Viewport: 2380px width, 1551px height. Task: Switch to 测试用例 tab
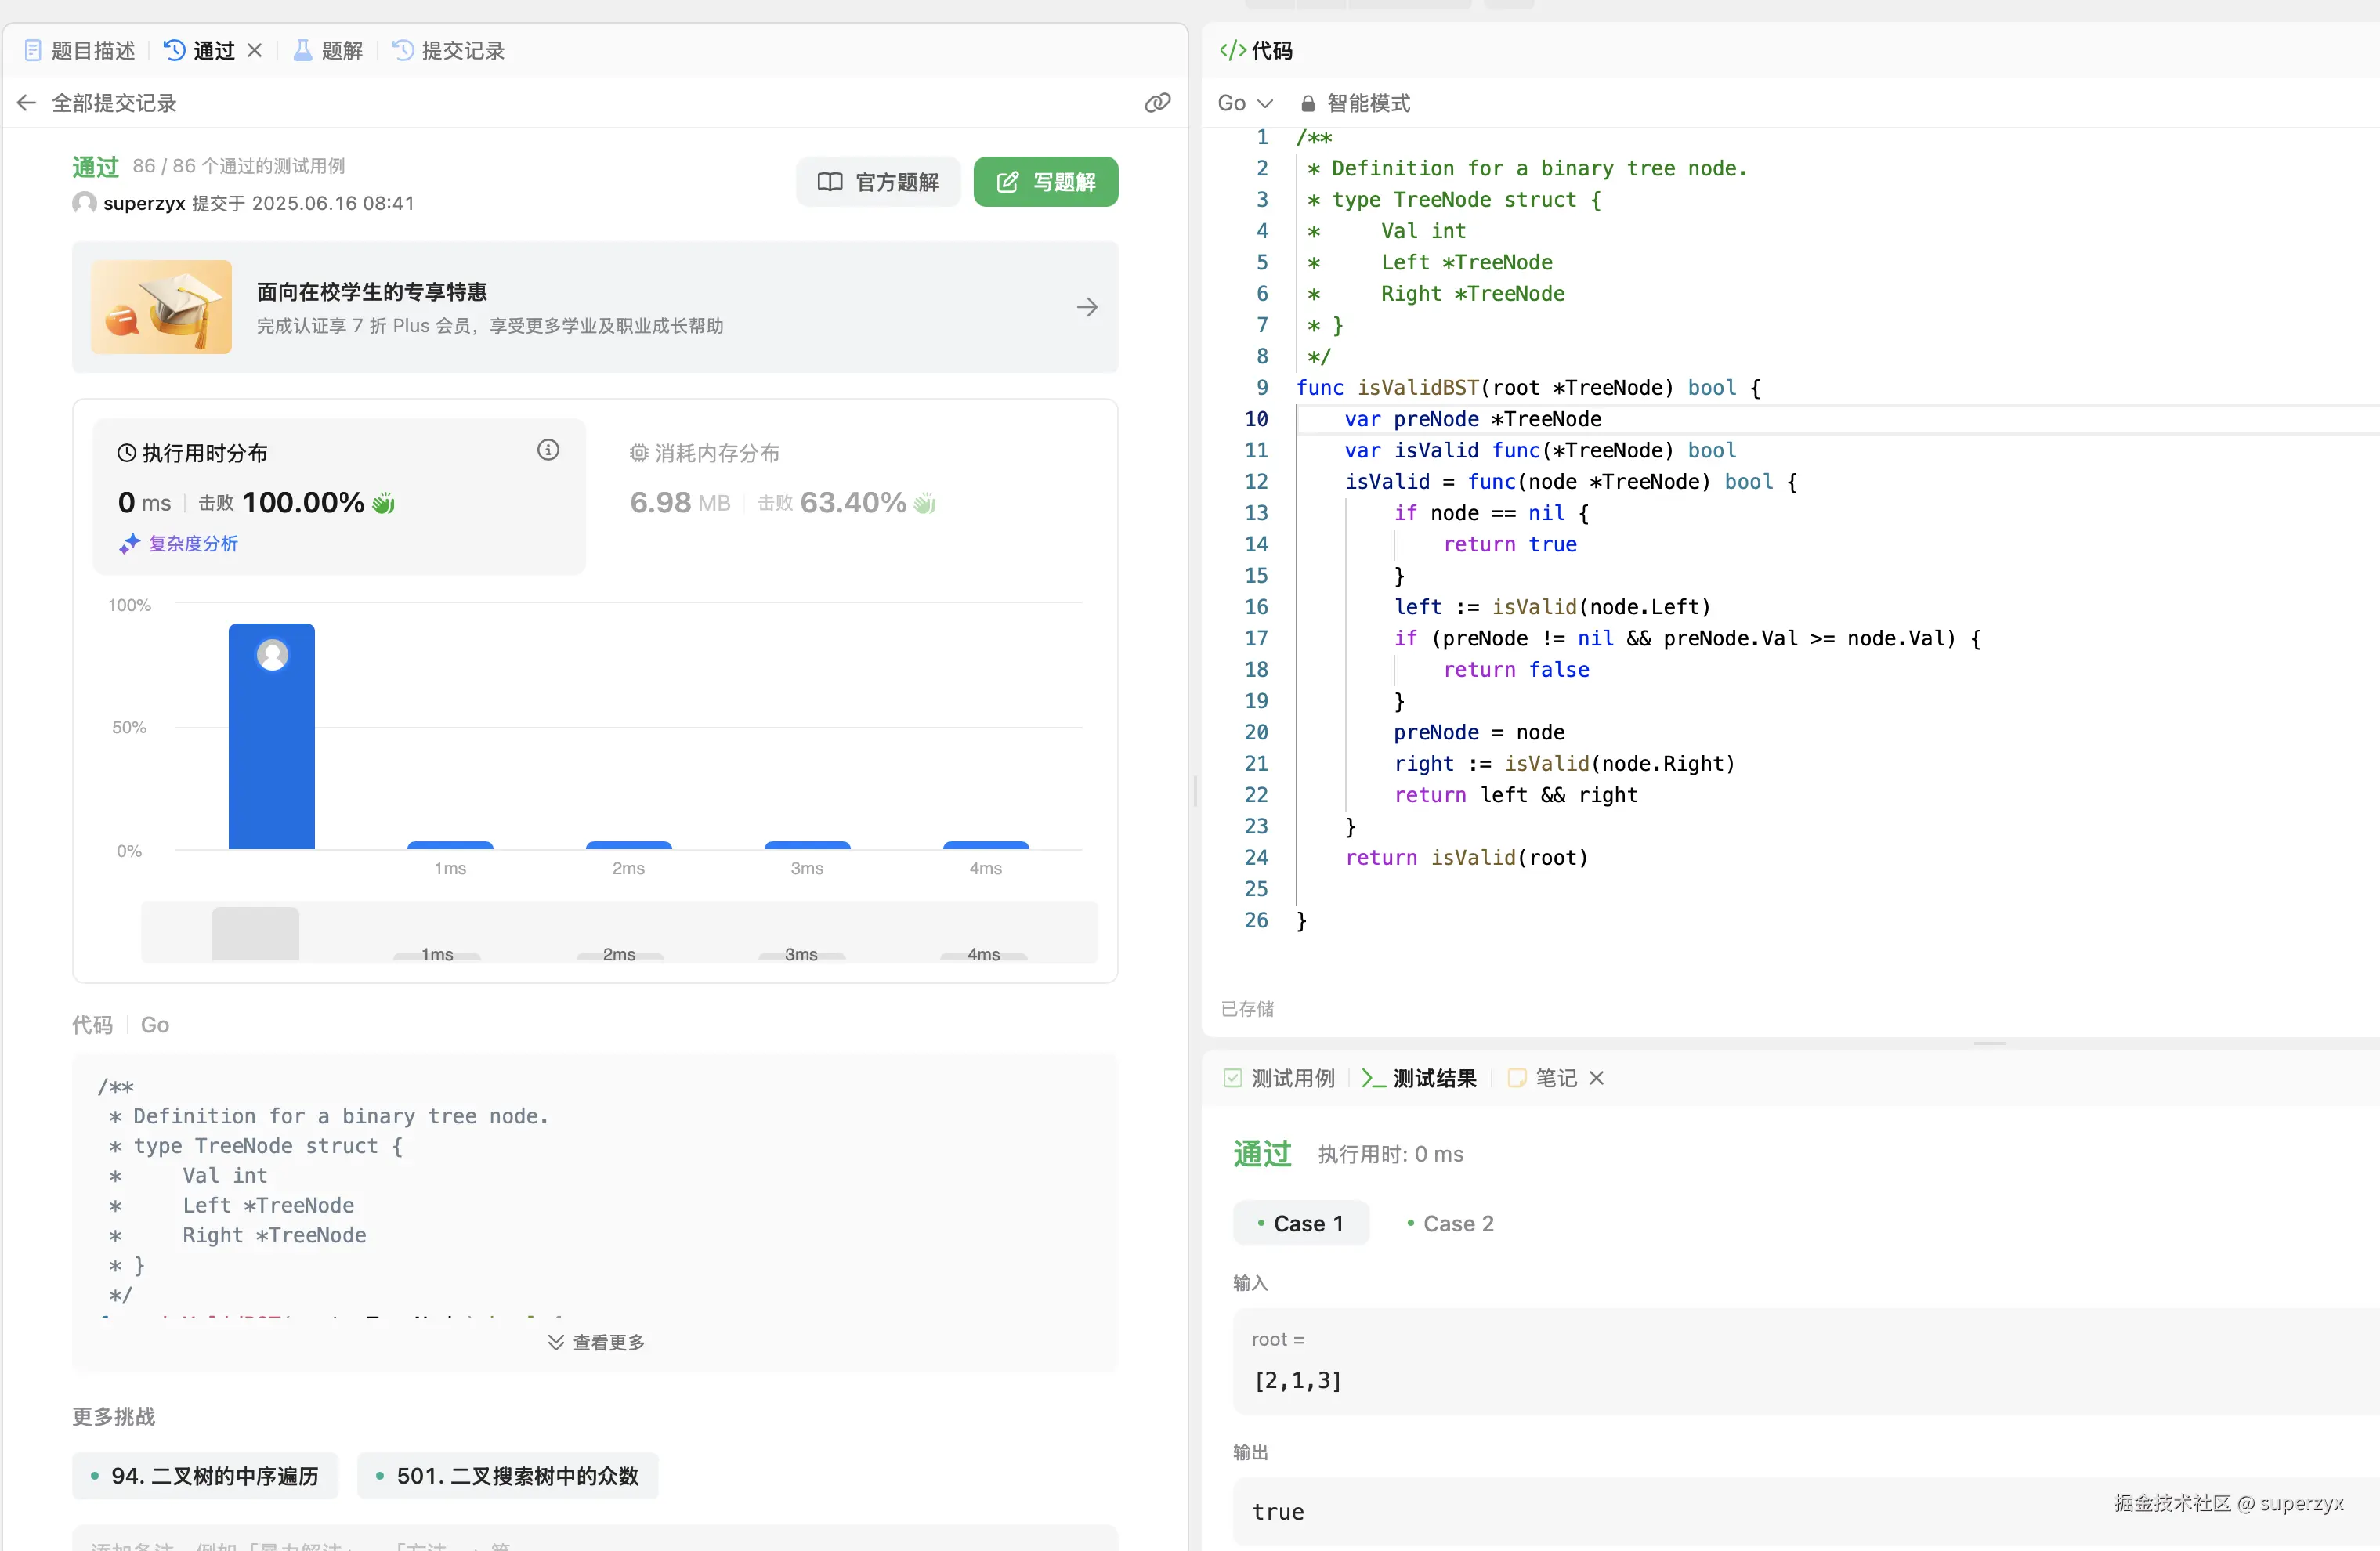click(1280, 1077)
